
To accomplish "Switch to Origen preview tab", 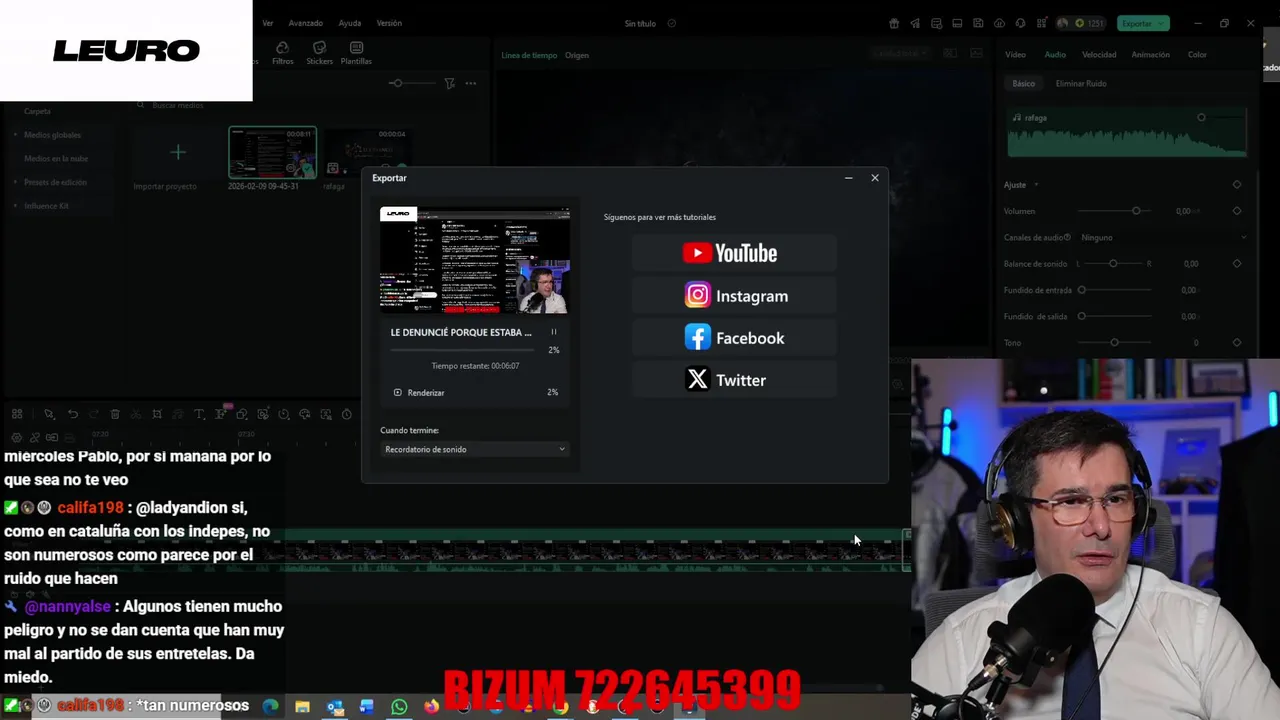I will point(577,55).
